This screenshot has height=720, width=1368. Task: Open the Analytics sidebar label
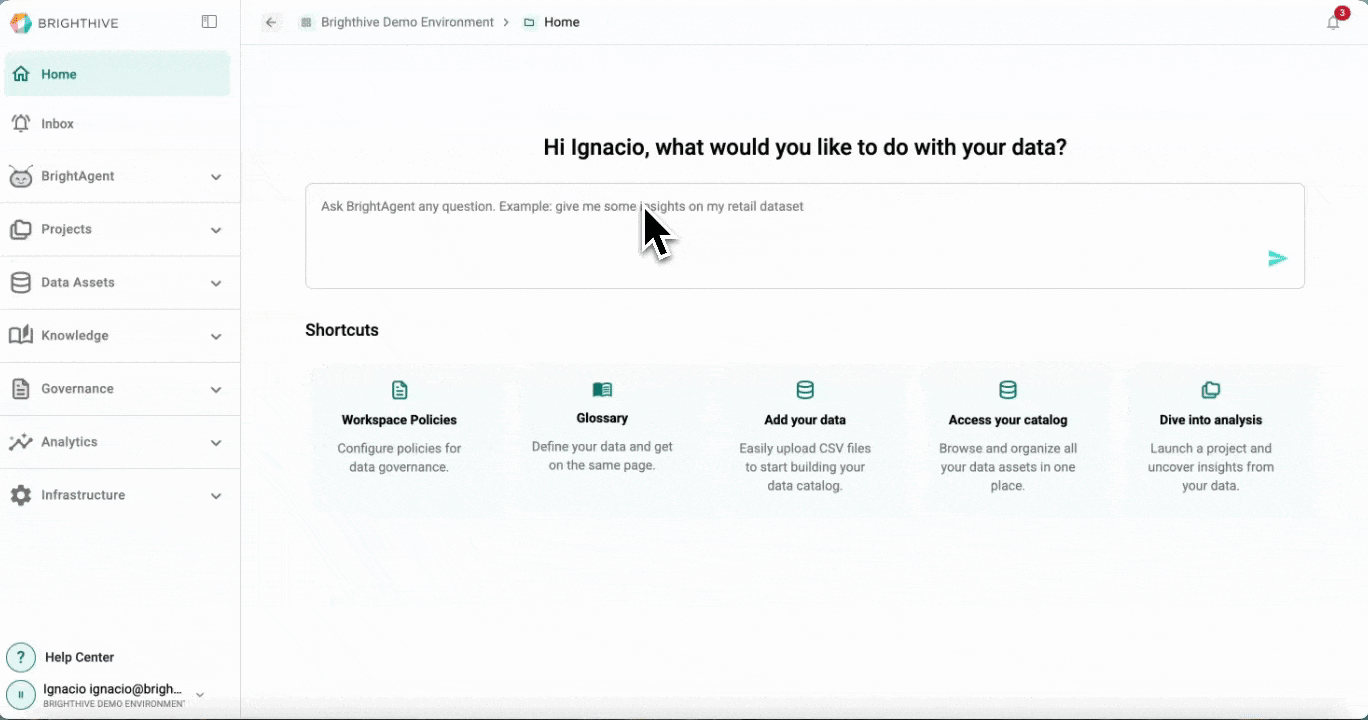click(69, 441)
